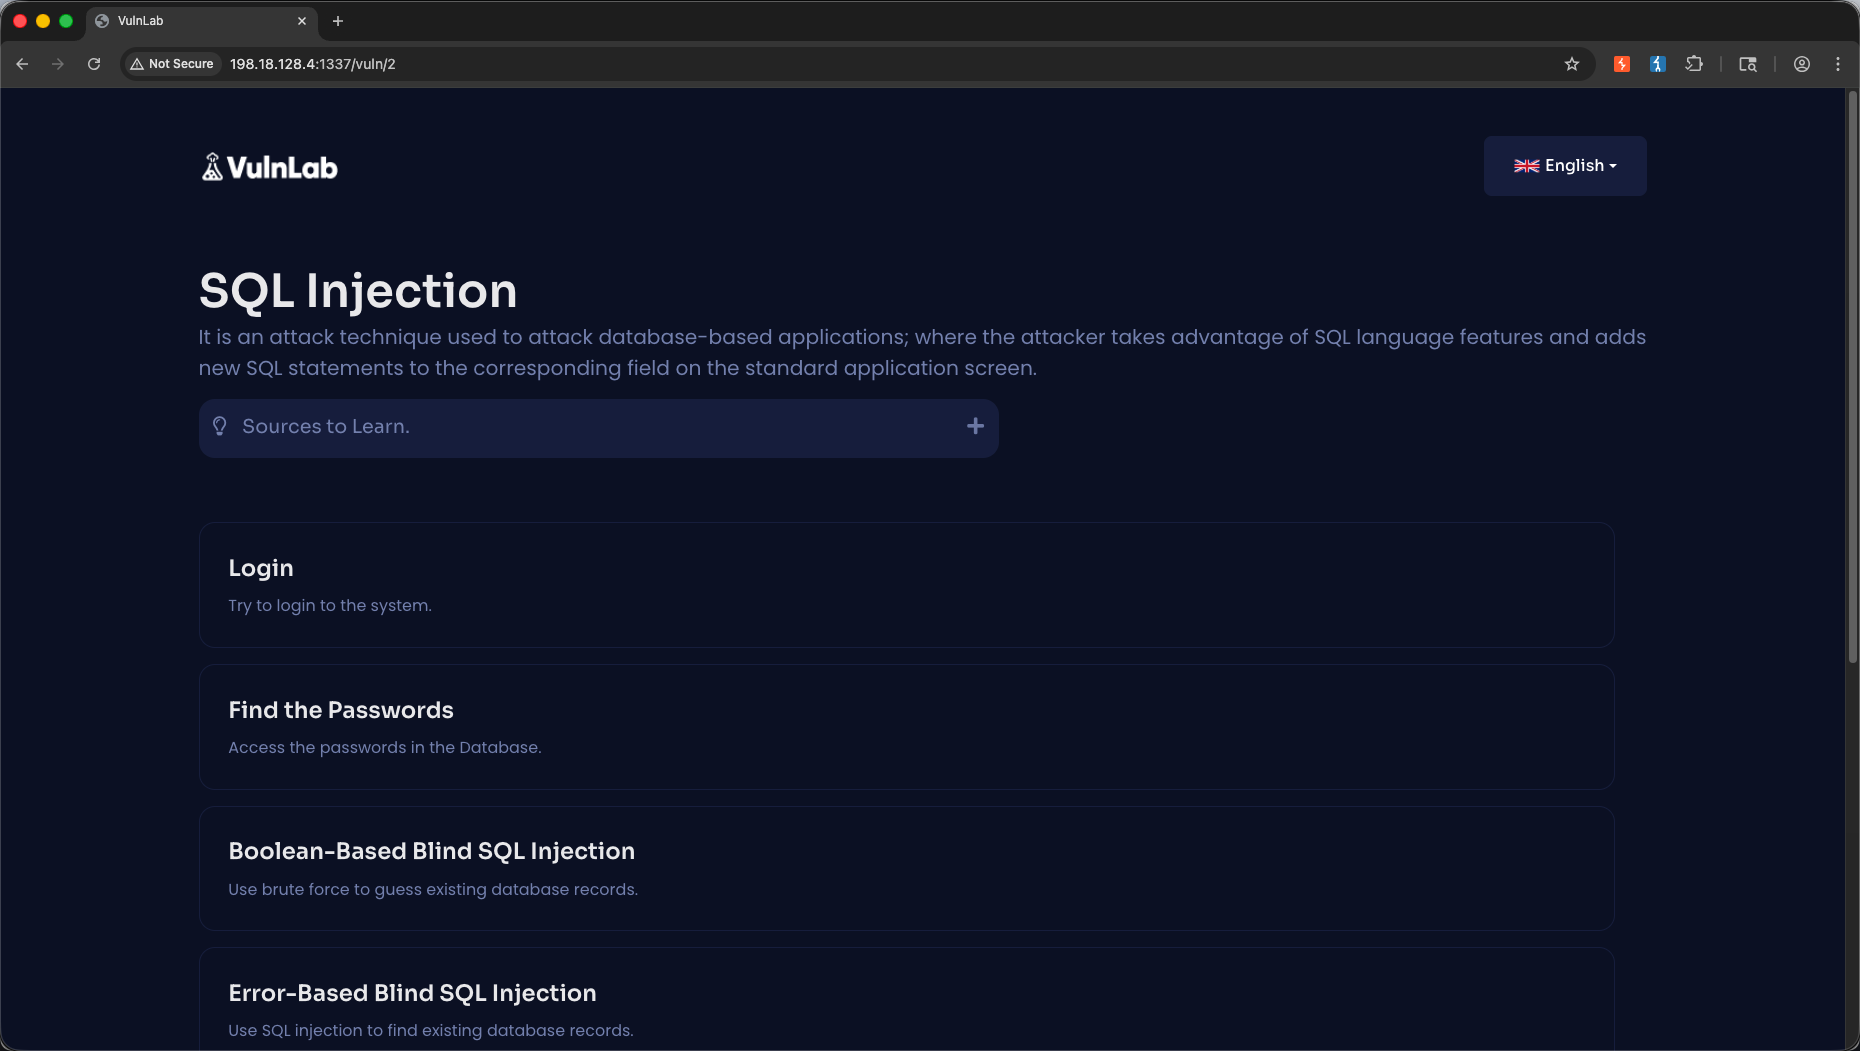
Task: Open Chrome three-dot menu
Action: 1838,64
